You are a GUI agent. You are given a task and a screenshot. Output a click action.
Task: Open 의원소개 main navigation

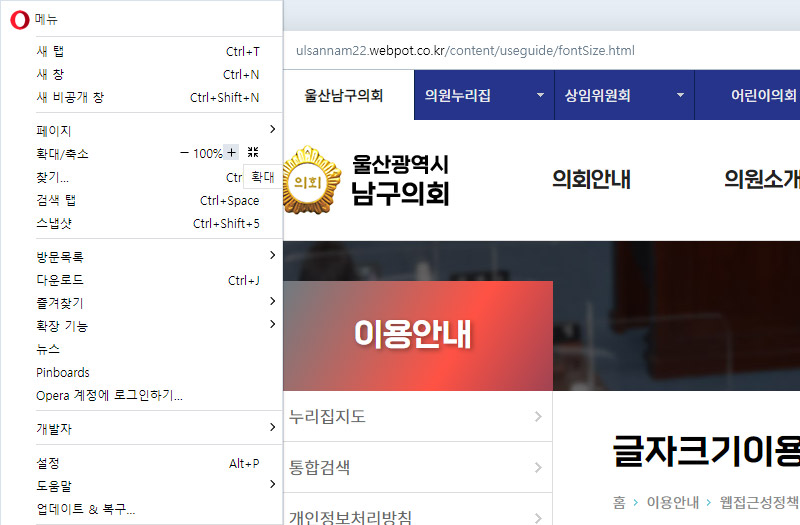762,180
